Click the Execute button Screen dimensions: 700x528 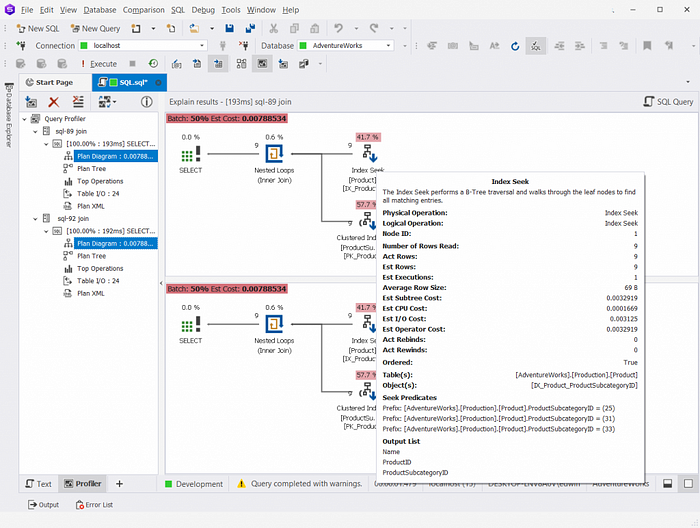[99, 64]
